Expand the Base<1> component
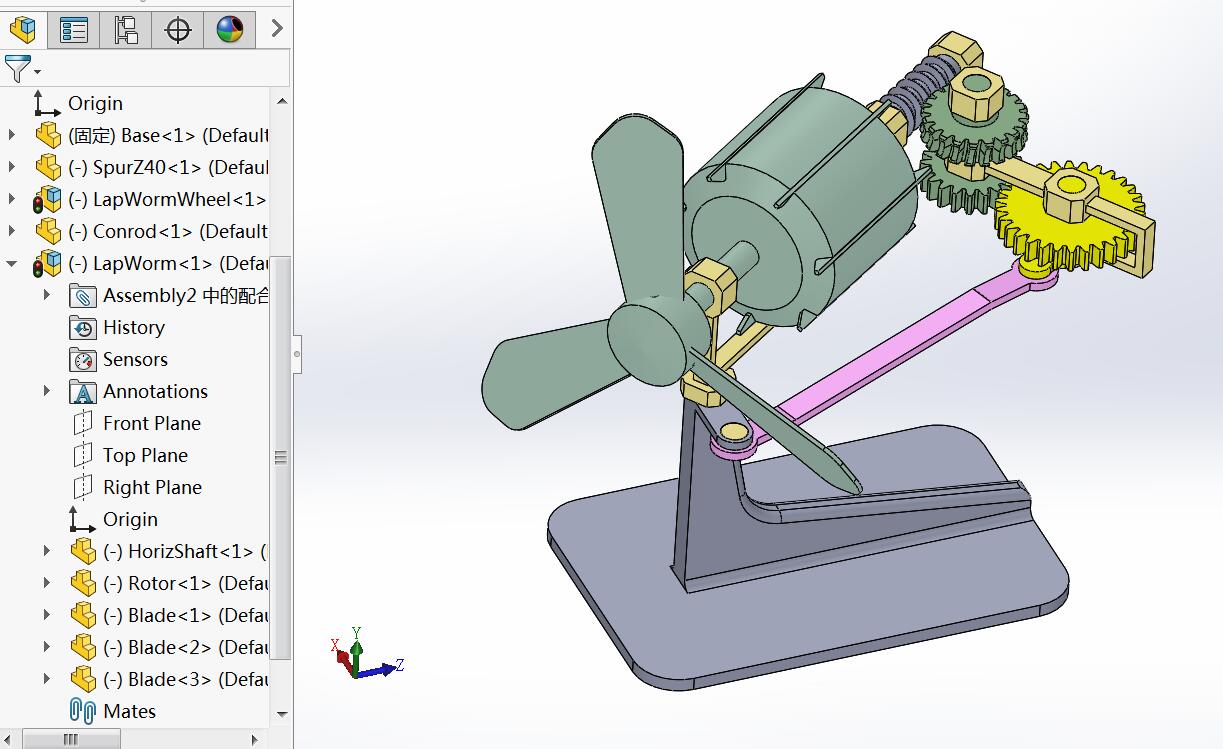Screen dimensions: 1223x749 coord(12,135)
